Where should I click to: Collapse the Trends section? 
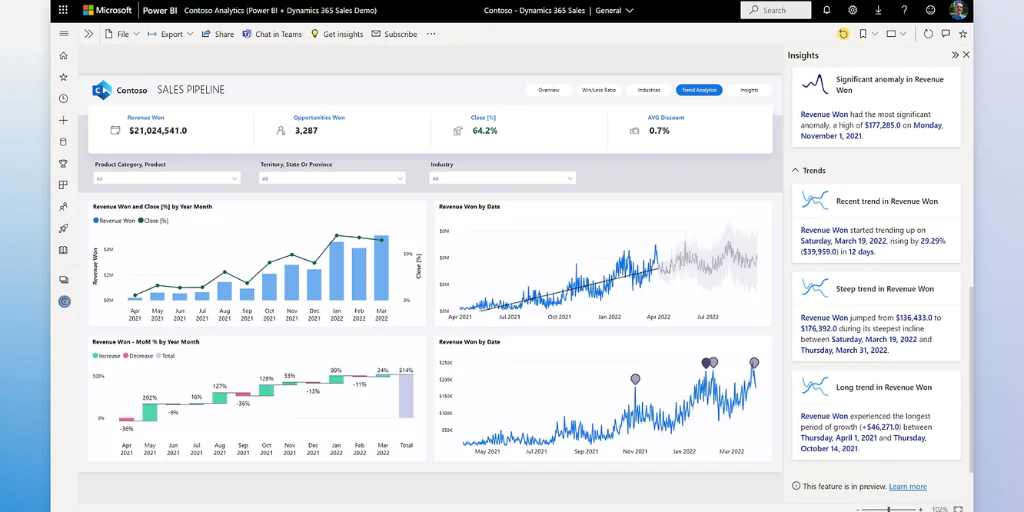pos(795,170)
